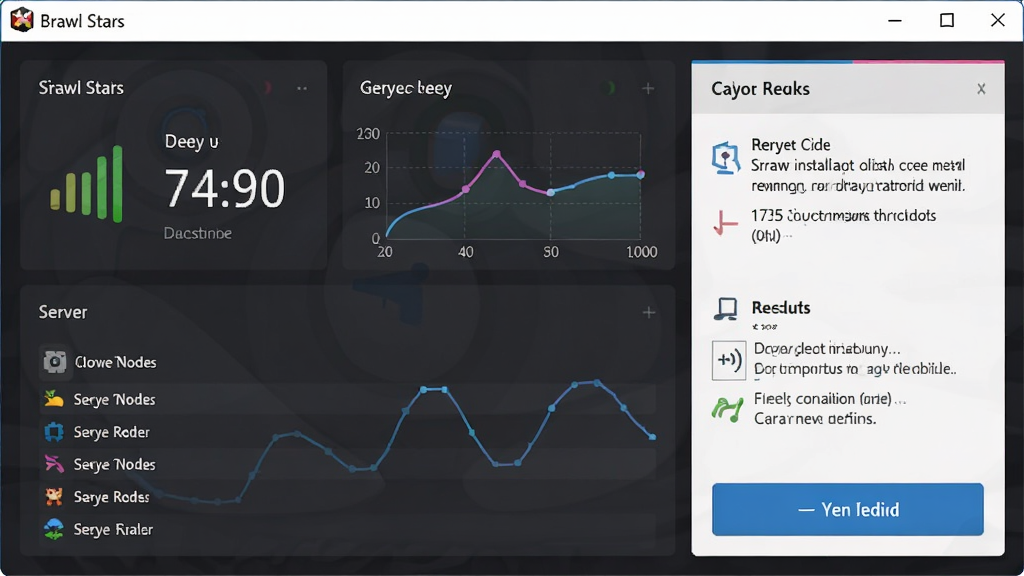The width and height of the screenshot is (1024, 576).
Task: Click the Srawl Stars card title
Action: tap(81, 88)
